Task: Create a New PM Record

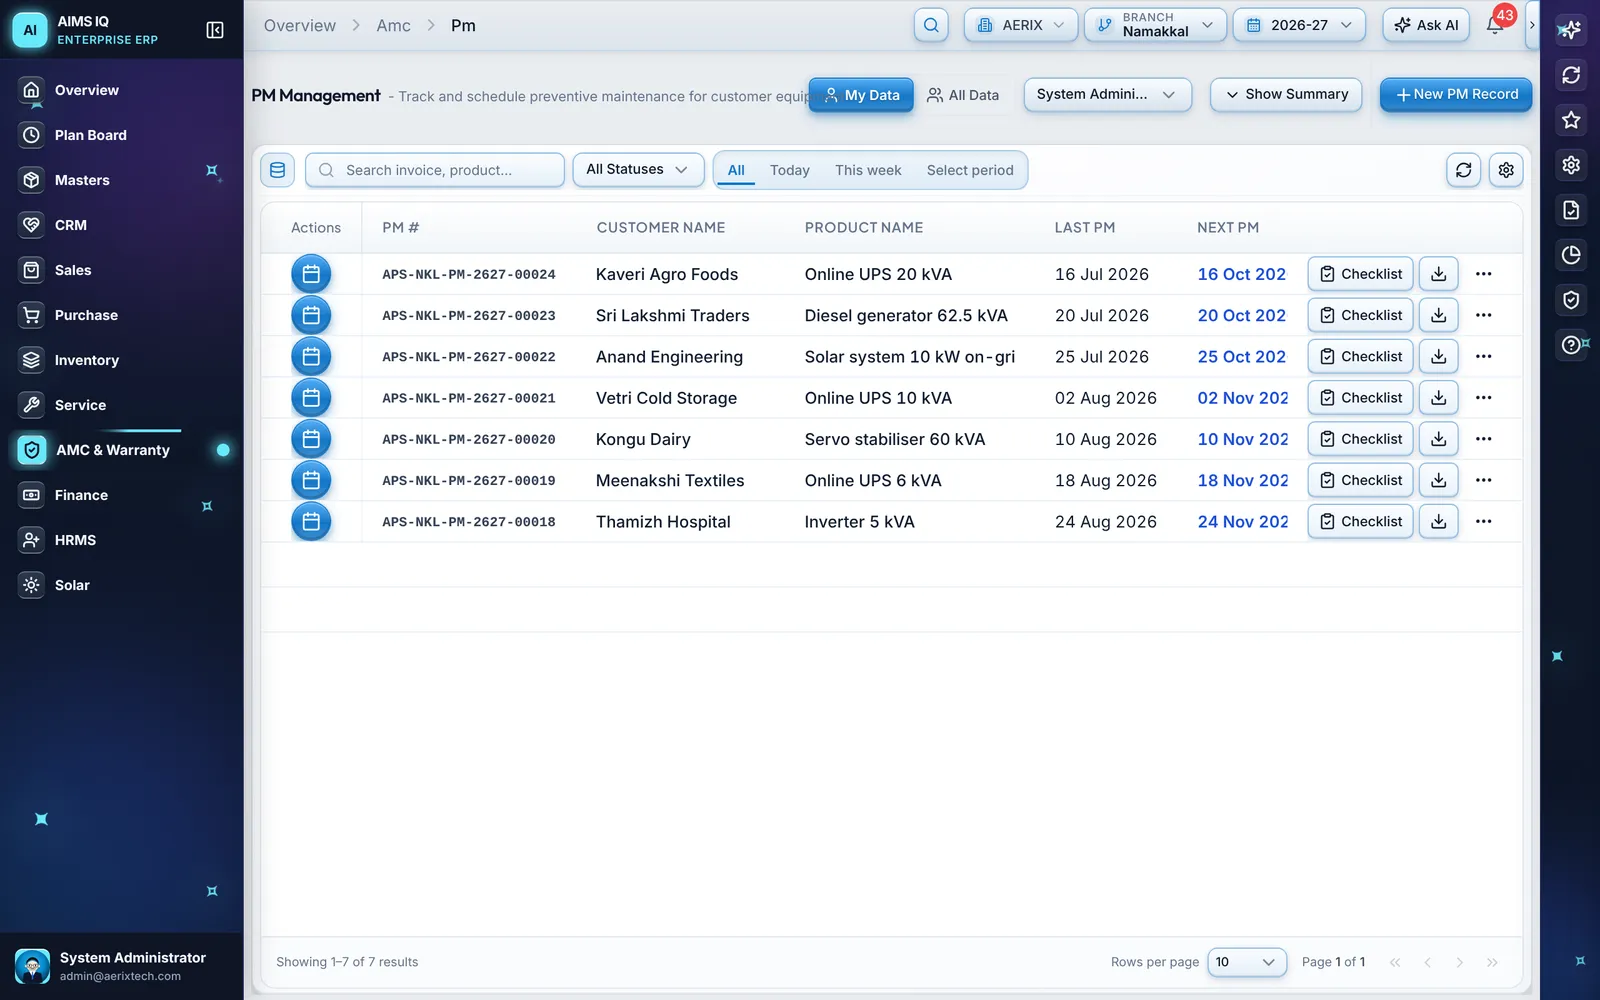Action: [1456, 94]
